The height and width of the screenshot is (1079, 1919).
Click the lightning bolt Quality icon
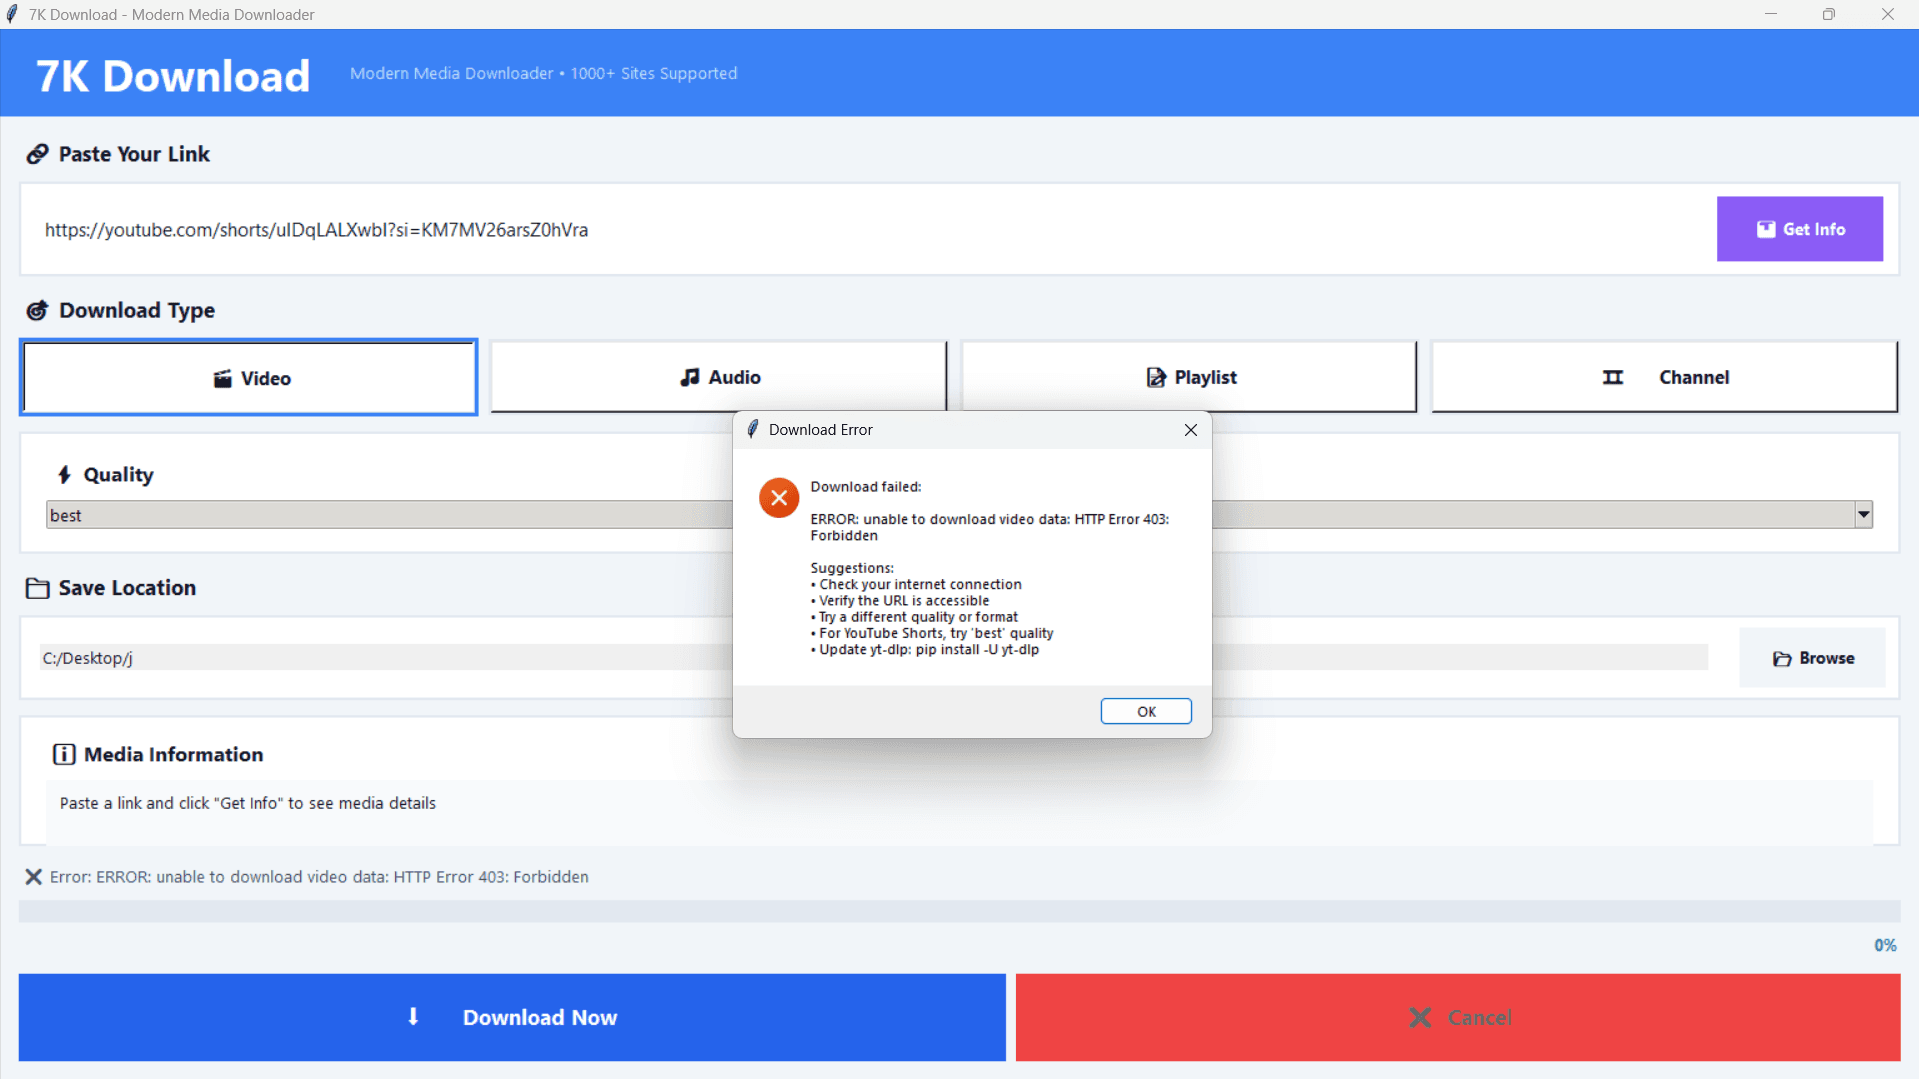(64, 475)
